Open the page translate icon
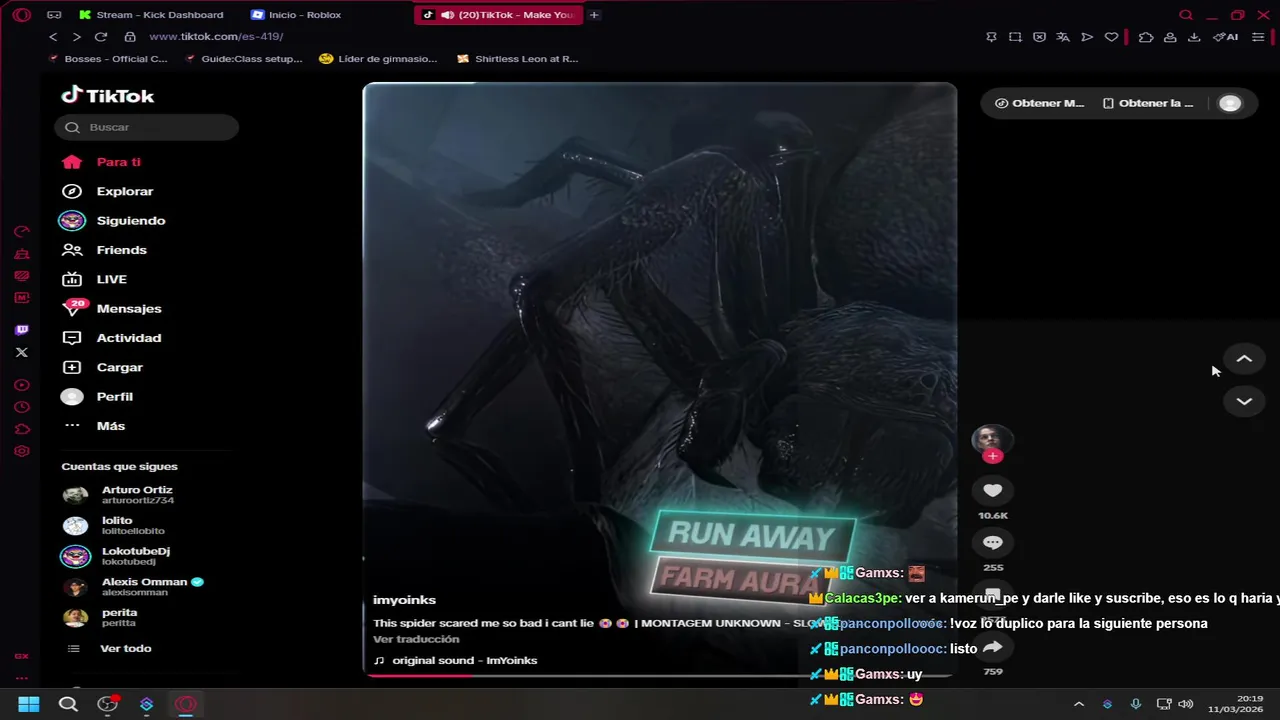1280x720 pixels. (1063, 37)
